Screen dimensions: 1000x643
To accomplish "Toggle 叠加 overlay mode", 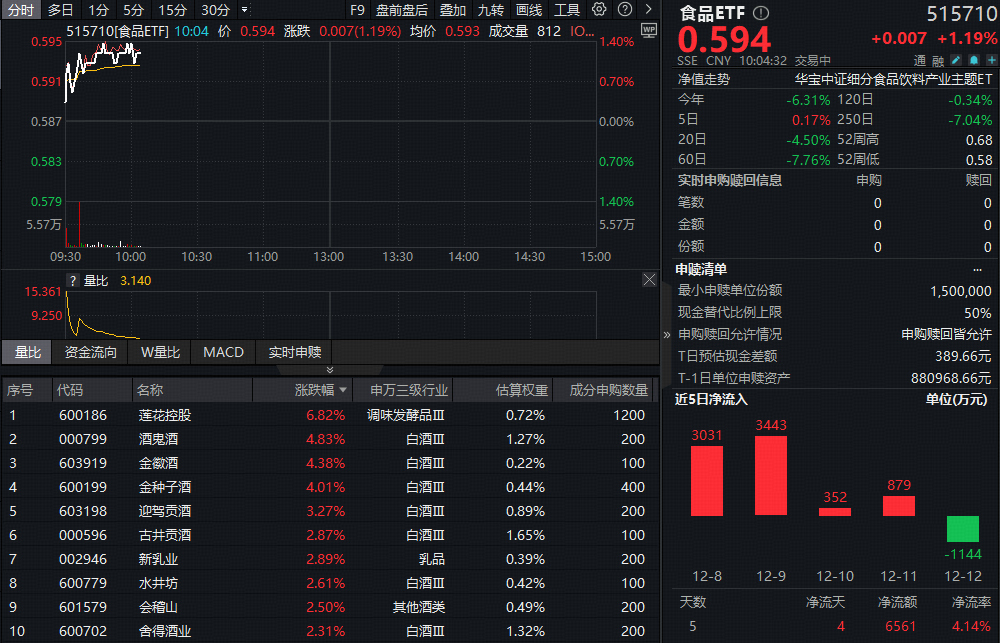I will click(452, 9).
